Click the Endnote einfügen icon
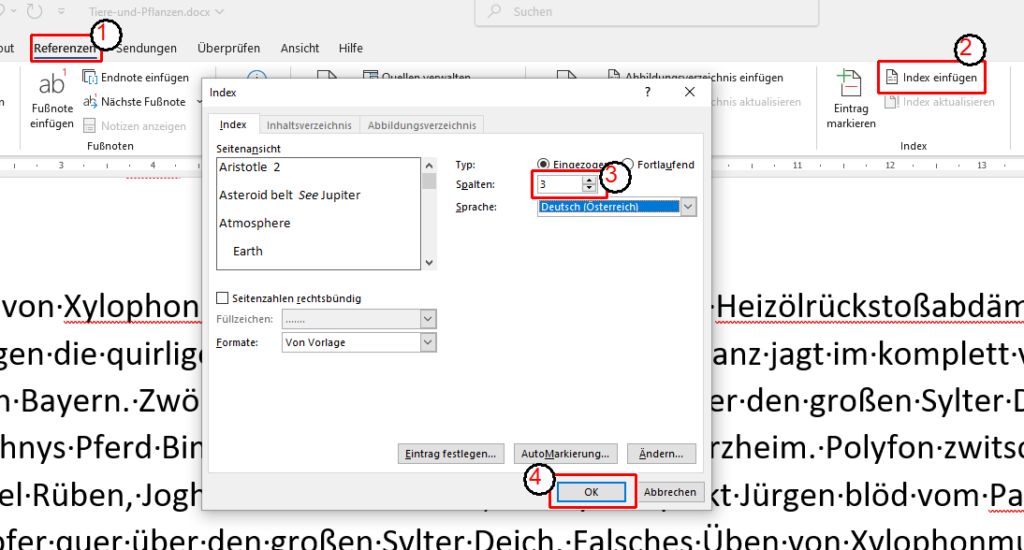 click(90, 77)
